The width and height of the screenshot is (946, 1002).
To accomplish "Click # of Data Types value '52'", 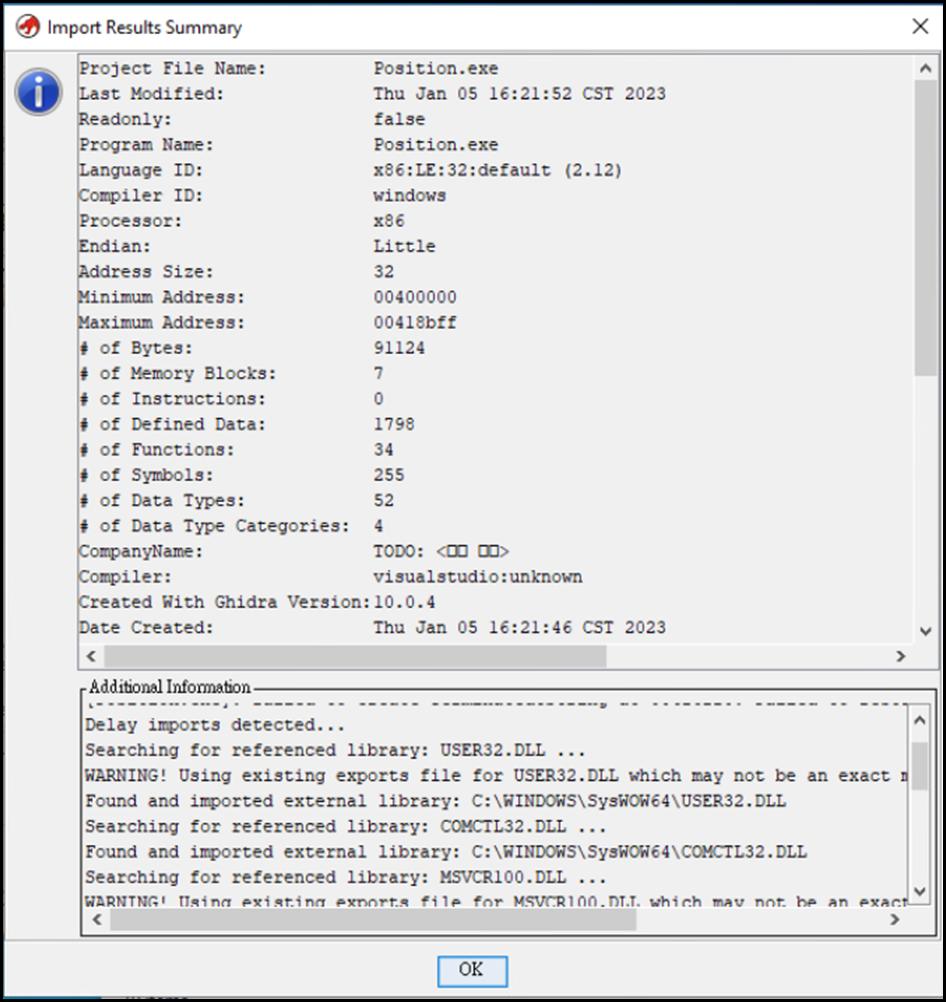I will click(384, 500).
